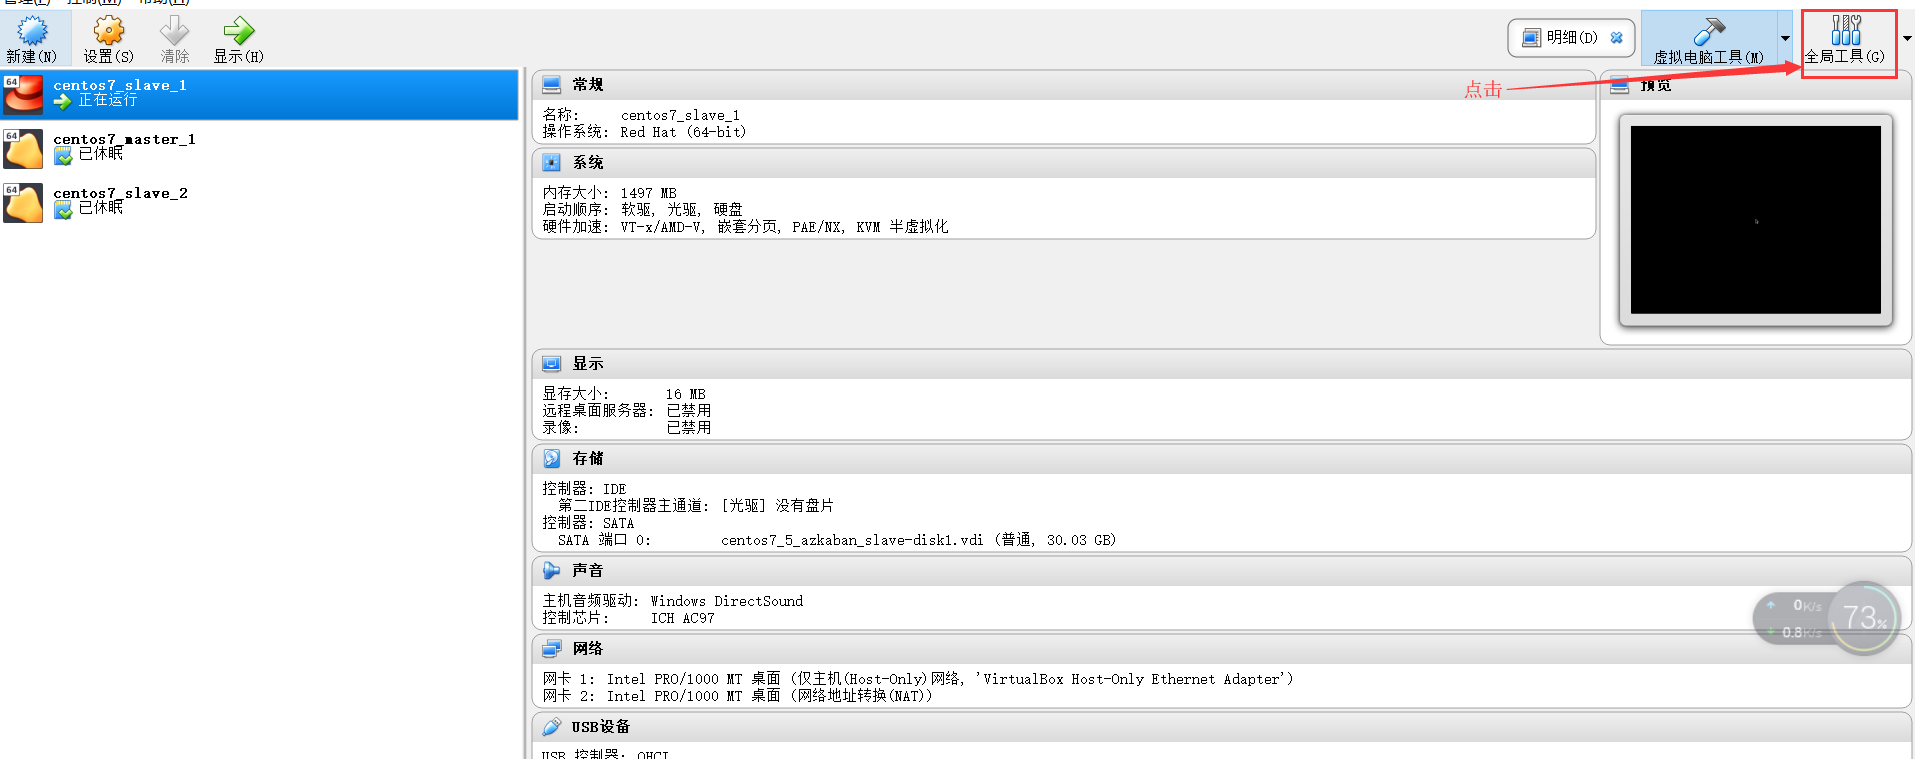Select the centos7_slave_1 virtual machine
Viewport: 1915px width, 759px height.
tap(259, 94)
